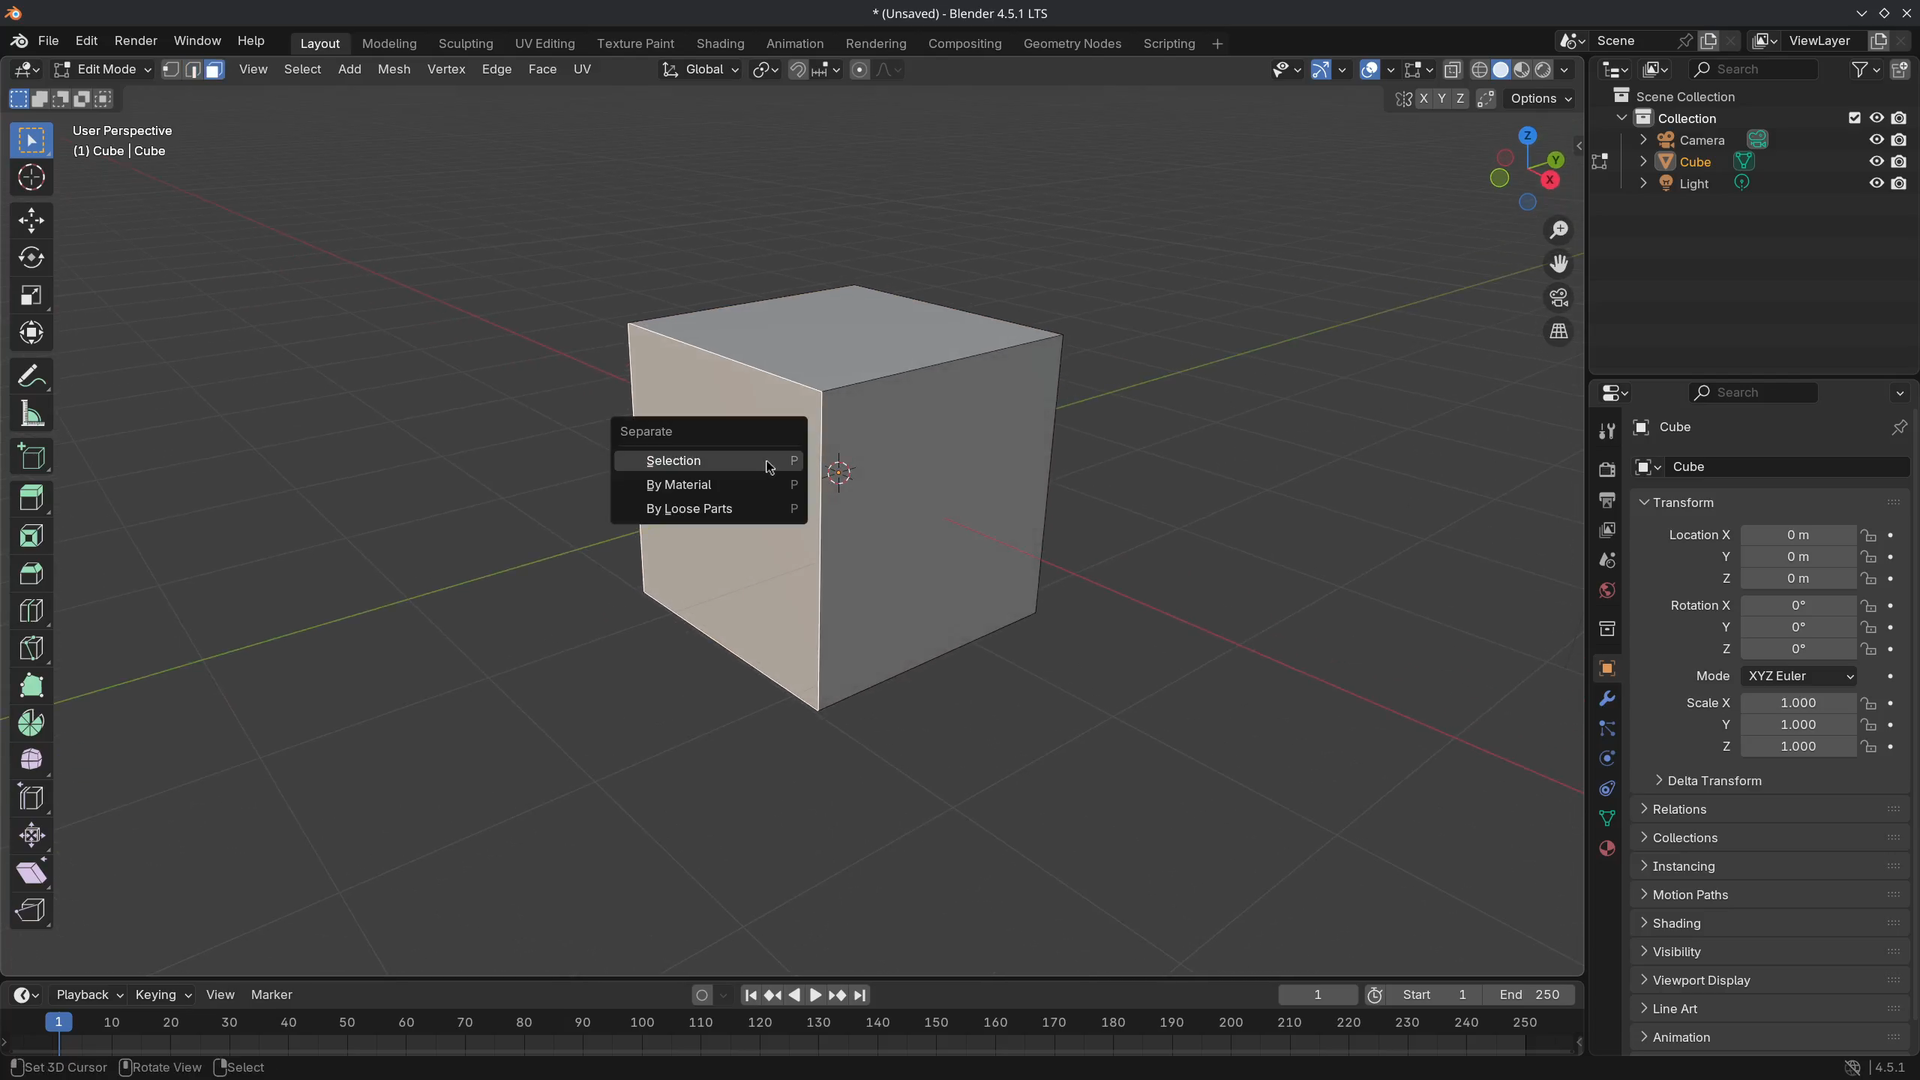Open the Edit Mode dropdown
Screen dimensions: 1920x1080
(102, 69)
